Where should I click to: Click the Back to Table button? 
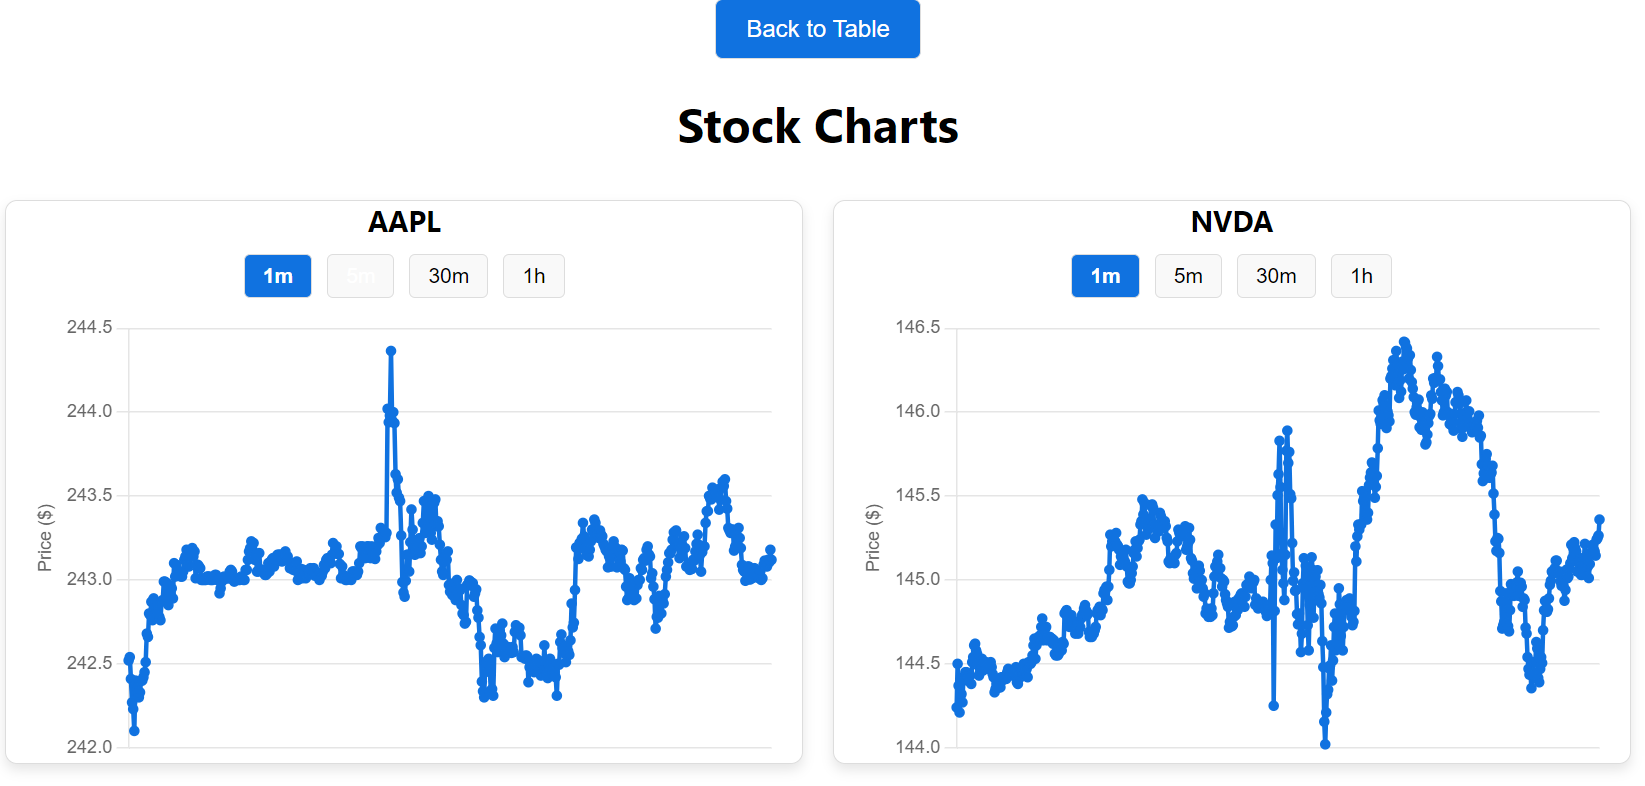pos(817,29)
